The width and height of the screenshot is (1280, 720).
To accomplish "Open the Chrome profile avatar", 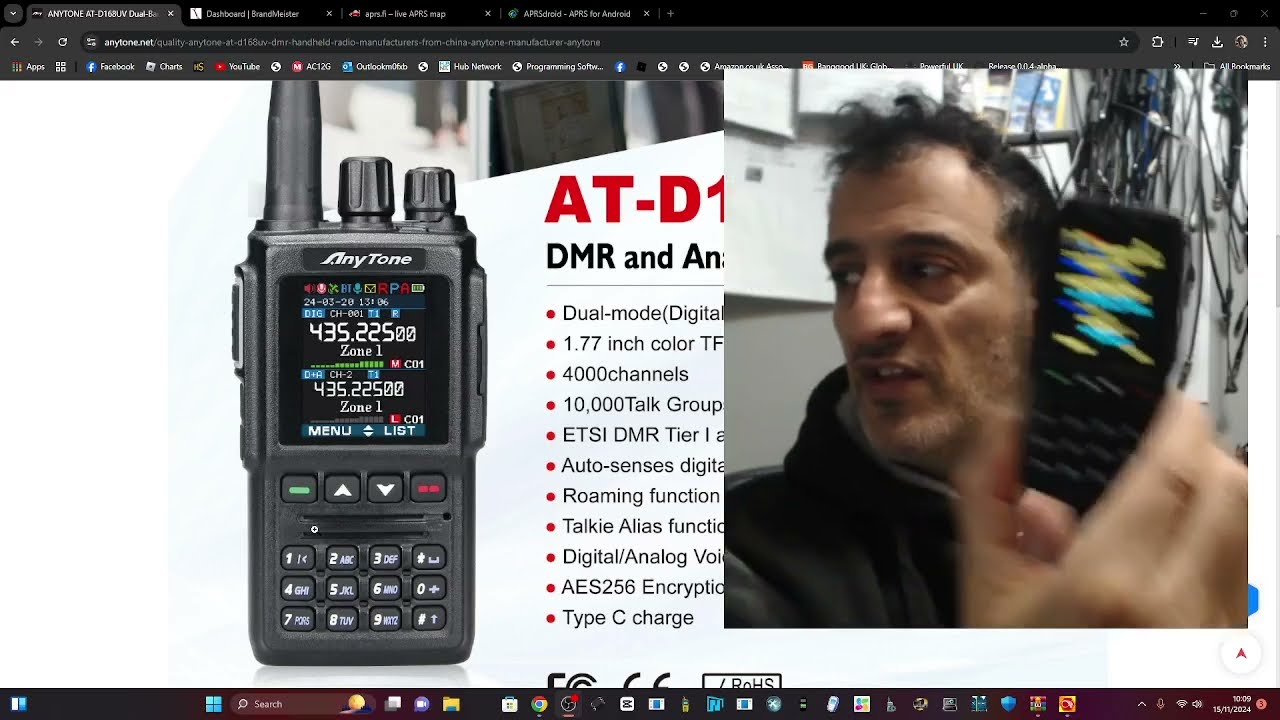I will click(x=1241, y=42).
